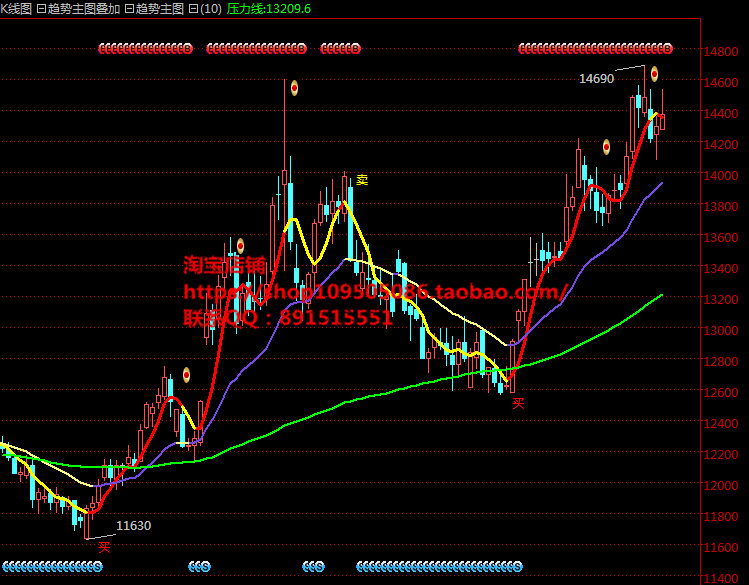Click the 压力线:13209.6 value label

(269, 8)
